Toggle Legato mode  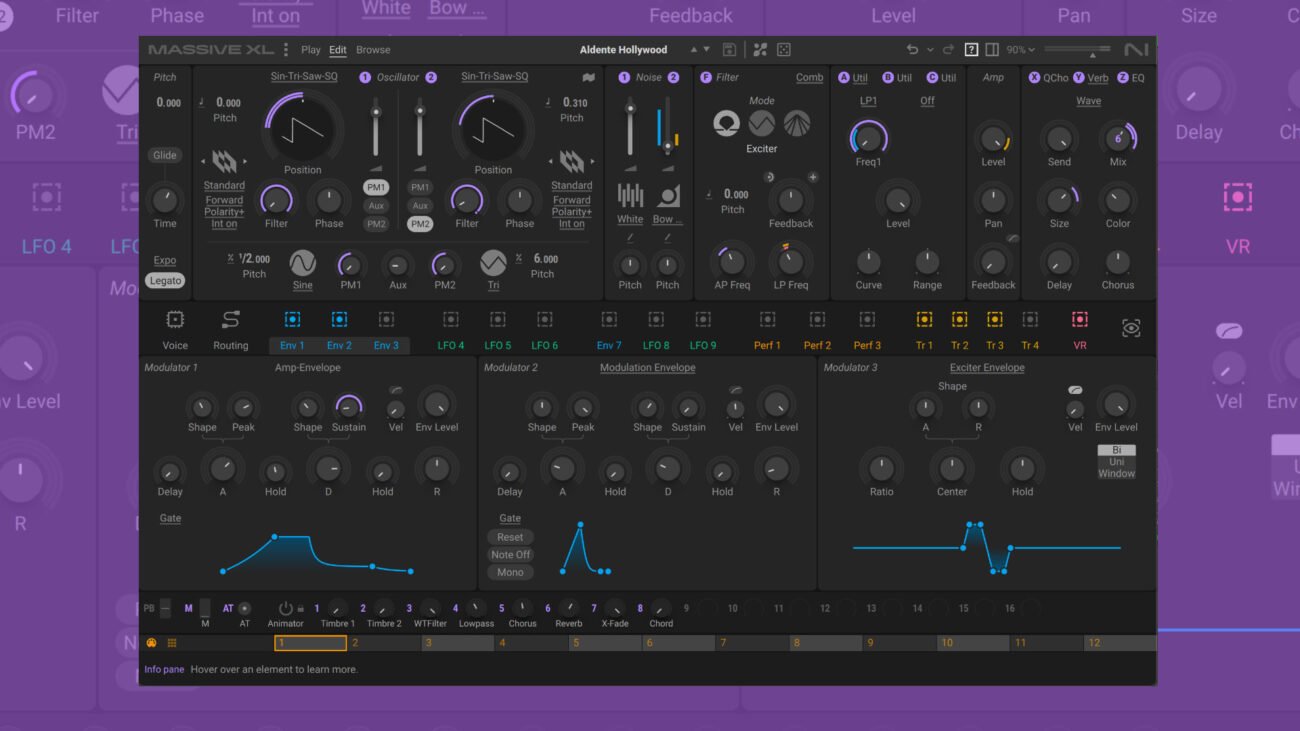[165, 281]
